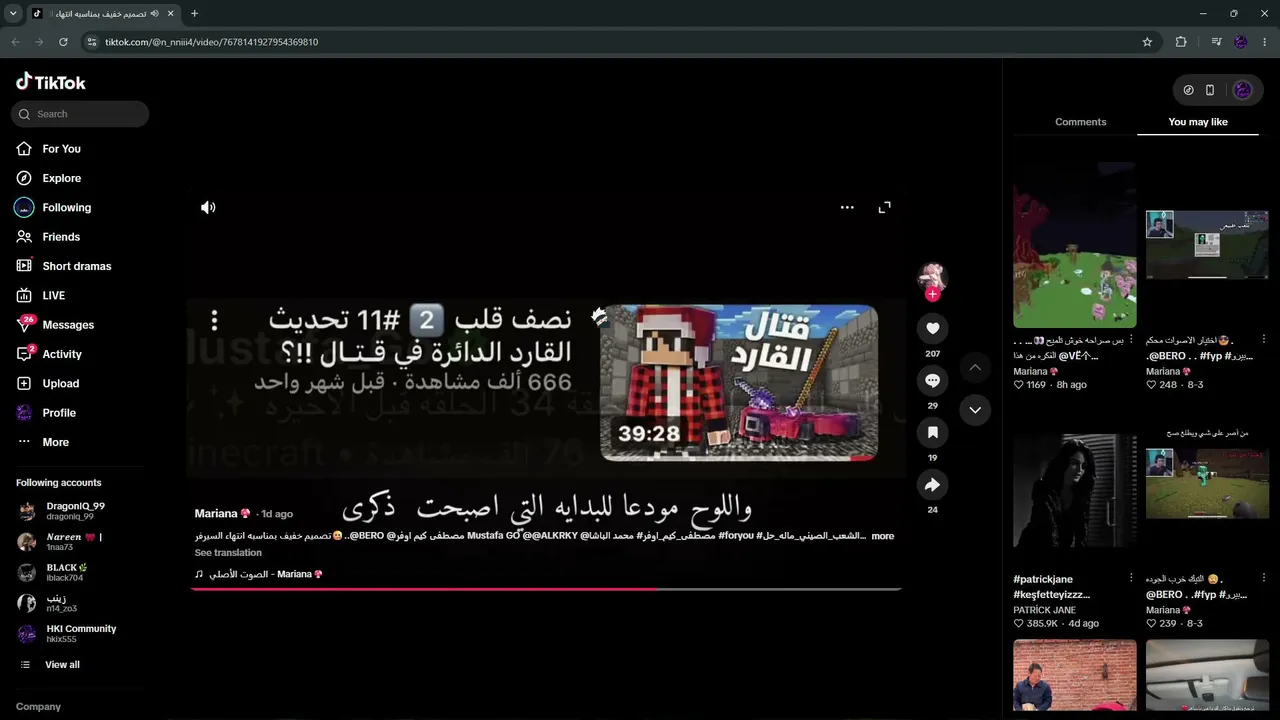Switch to the Comments tab

coord(1081,122)
